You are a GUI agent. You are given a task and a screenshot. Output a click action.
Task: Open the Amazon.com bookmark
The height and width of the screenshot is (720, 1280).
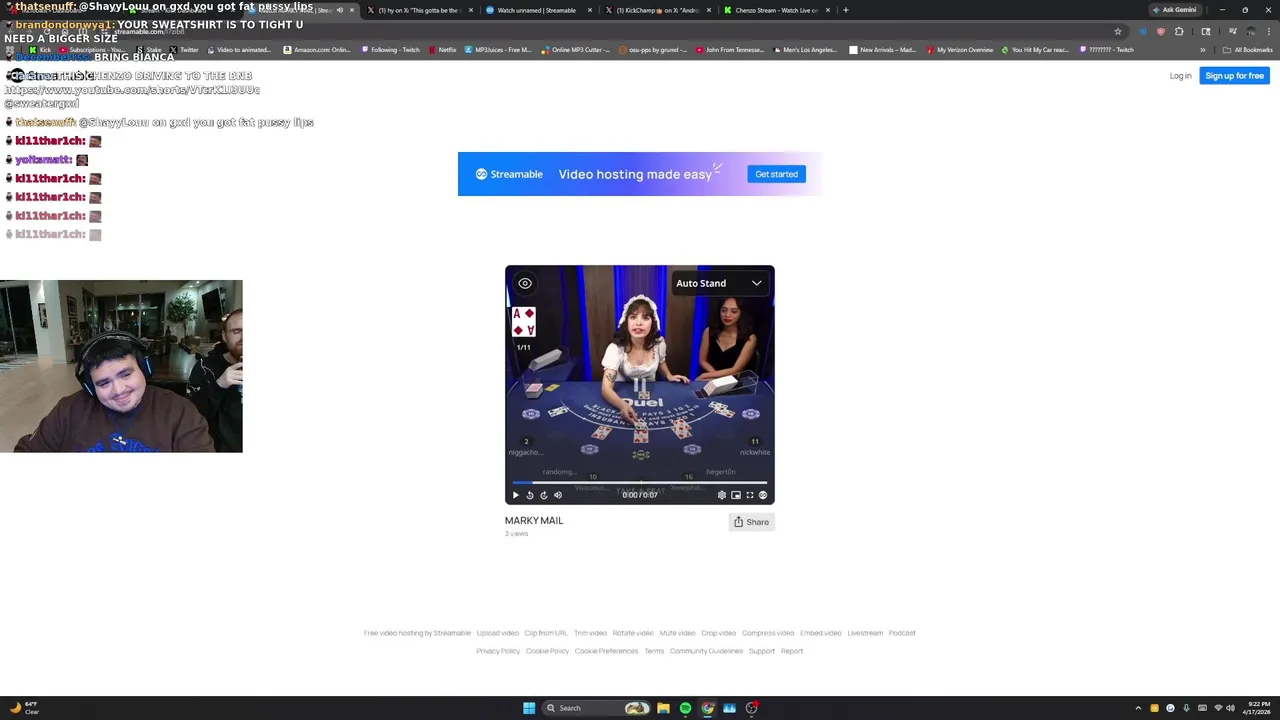tap(317, 50)
